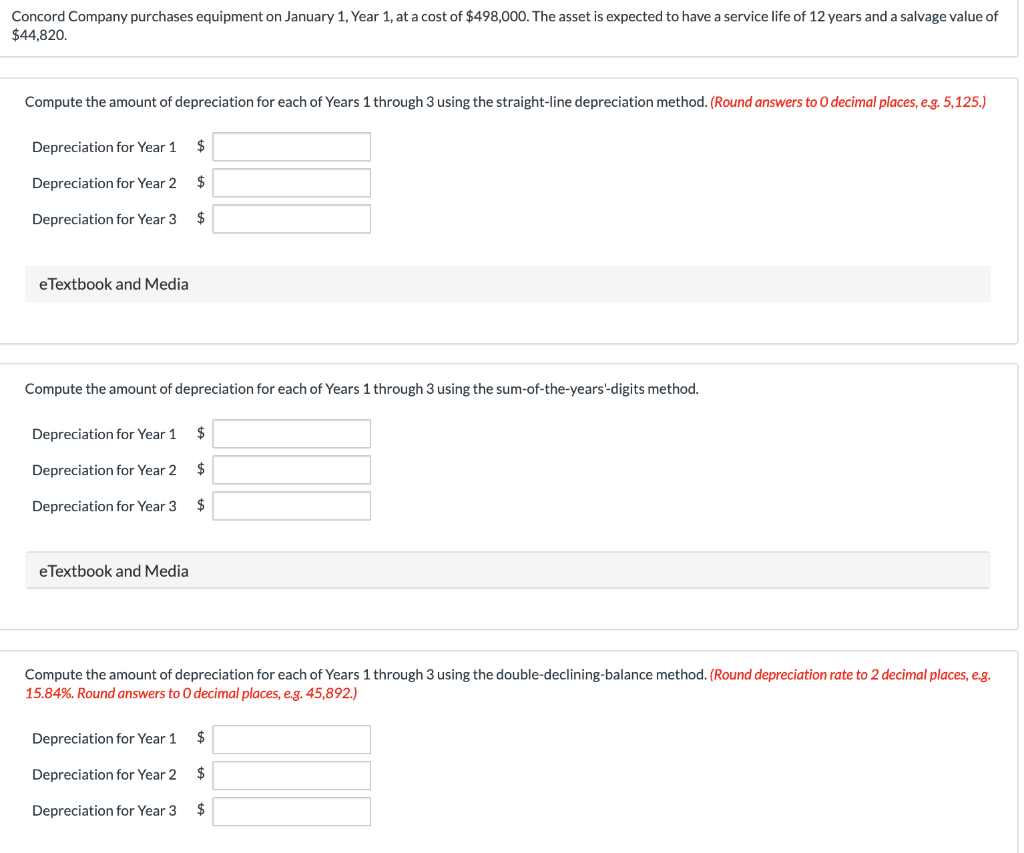Click red rounding note mentioning 15.84%
The width and height of the screenshot is (1024, 853).
coord(507,684)
